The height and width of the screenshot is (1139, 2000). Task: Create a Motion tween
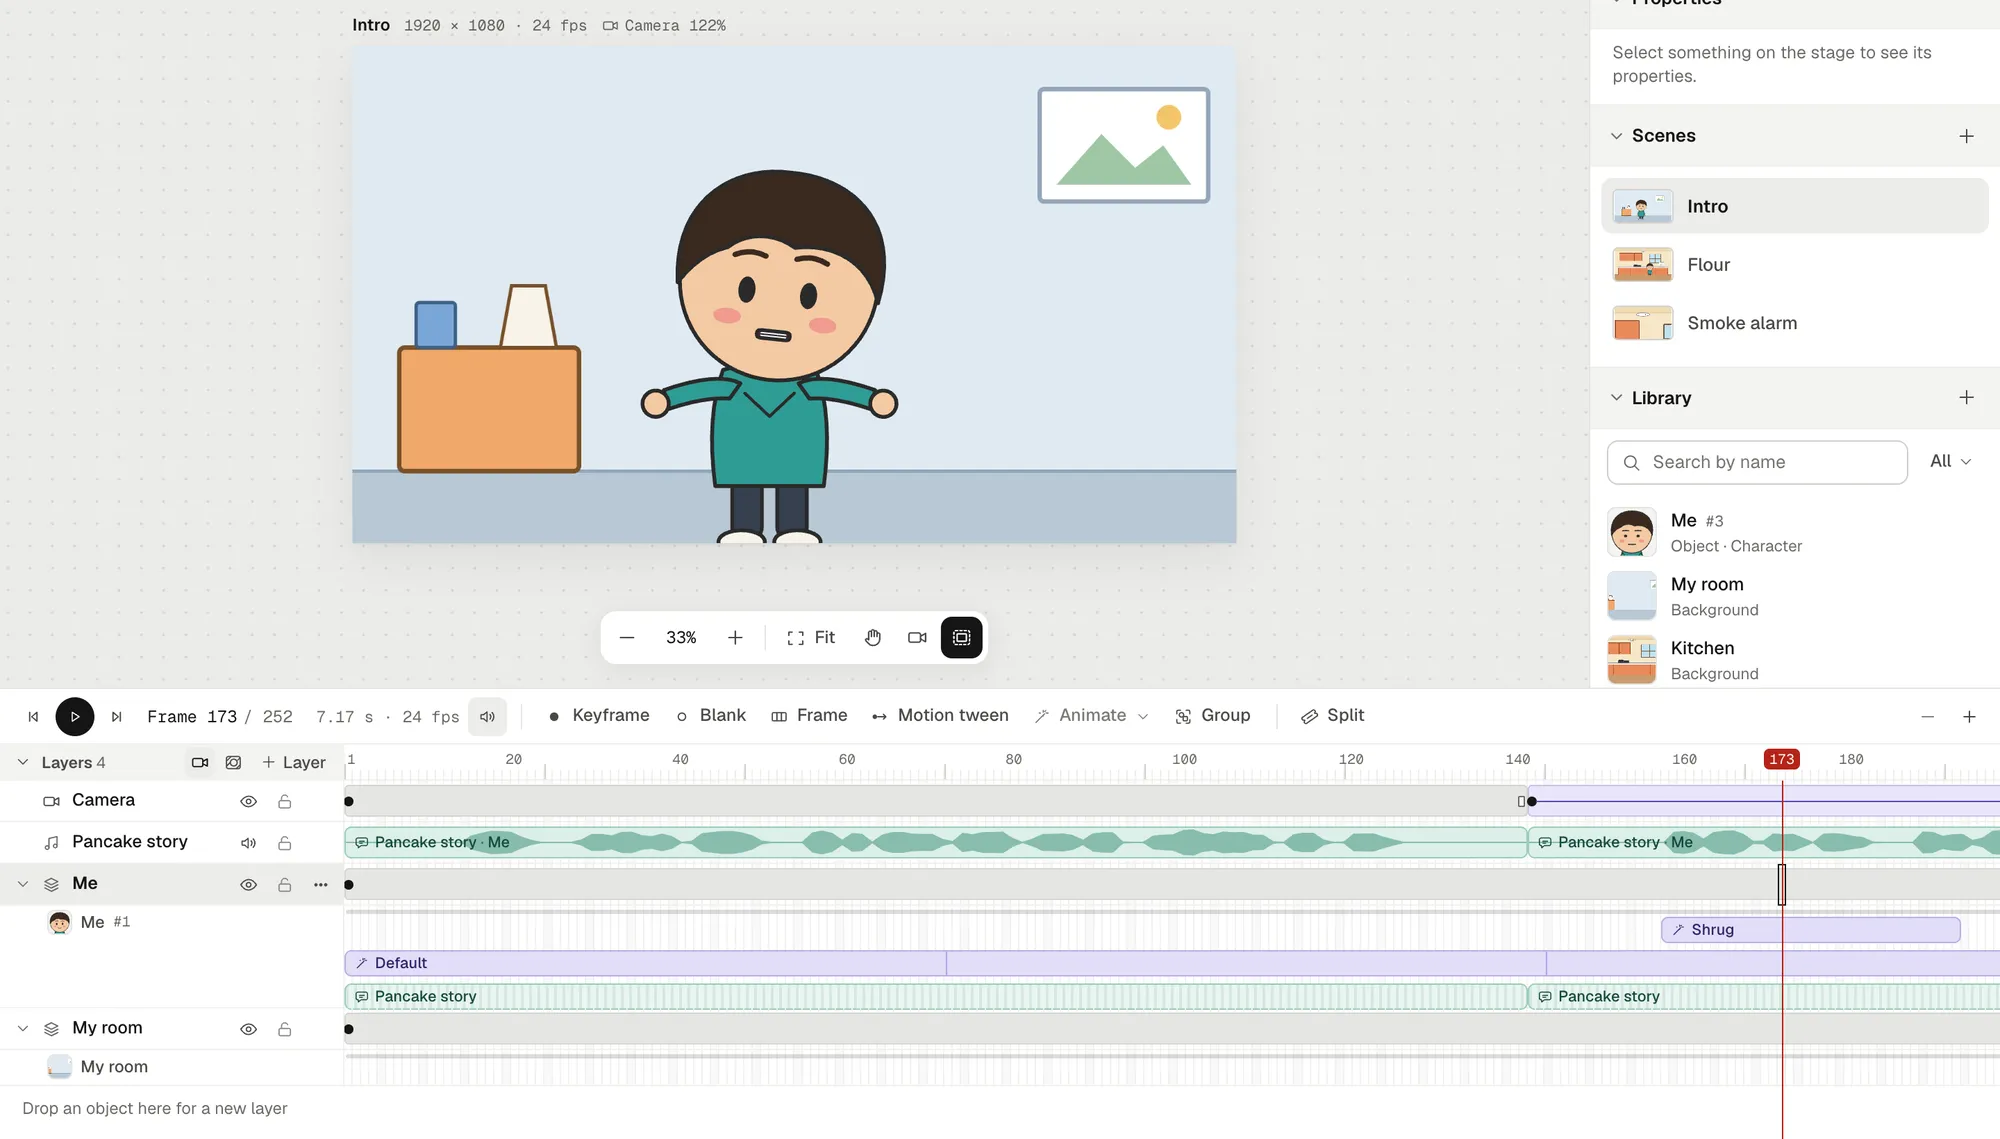pos(940,716)
